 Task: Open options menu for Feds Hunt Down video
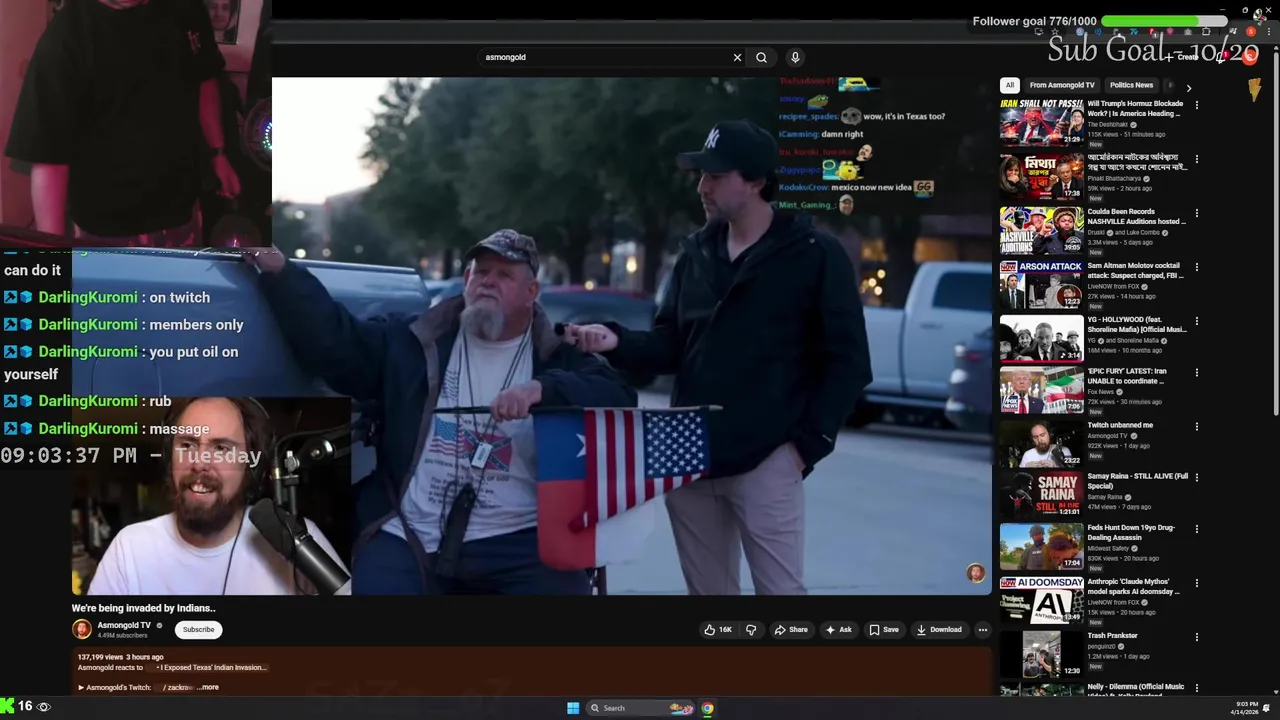[x=1197, y=529]
